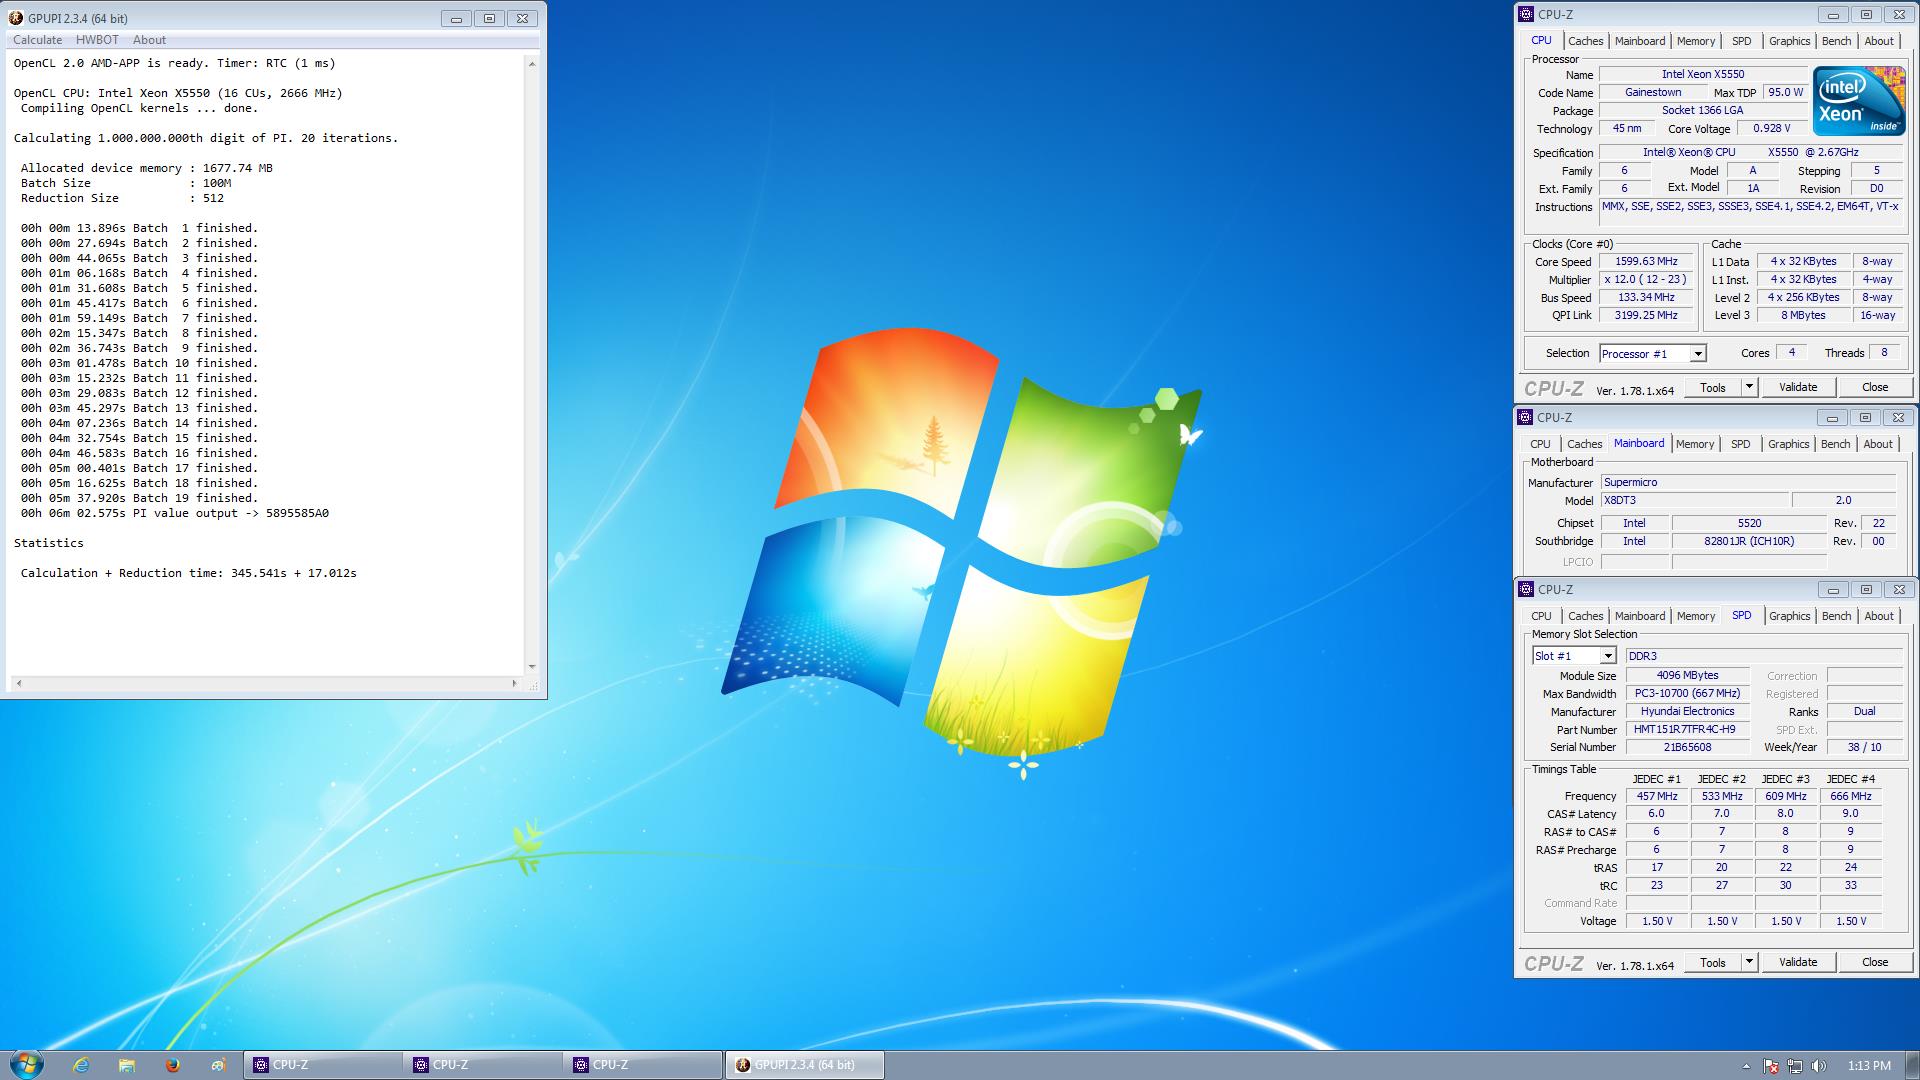The image size is (1920, 1080).
Task: Open the Action Center flag tray icon
Action: (x=1771, y=1066)
